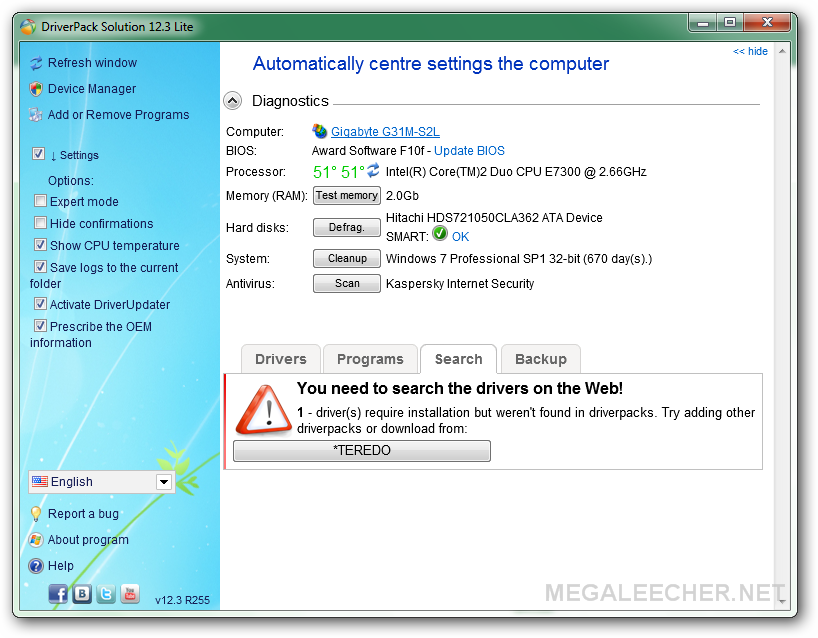The width and height of the screenshot is (818, 638).
Task: Toggle the Settings checkbox
Action: coord(39,153)
